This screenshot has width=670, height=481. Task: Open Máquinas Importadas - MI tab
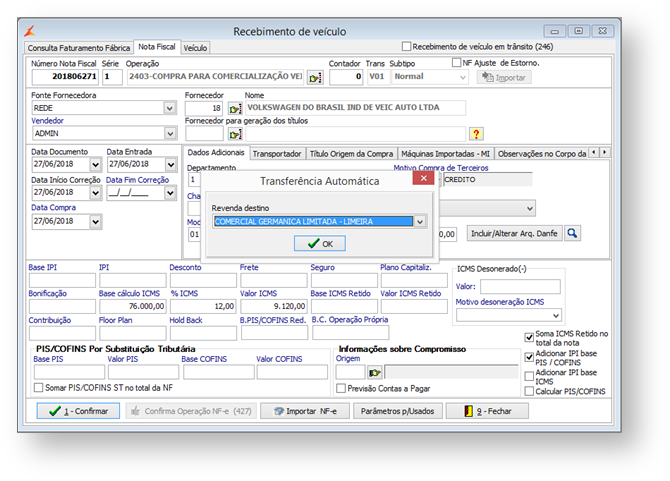pos(446,154)
